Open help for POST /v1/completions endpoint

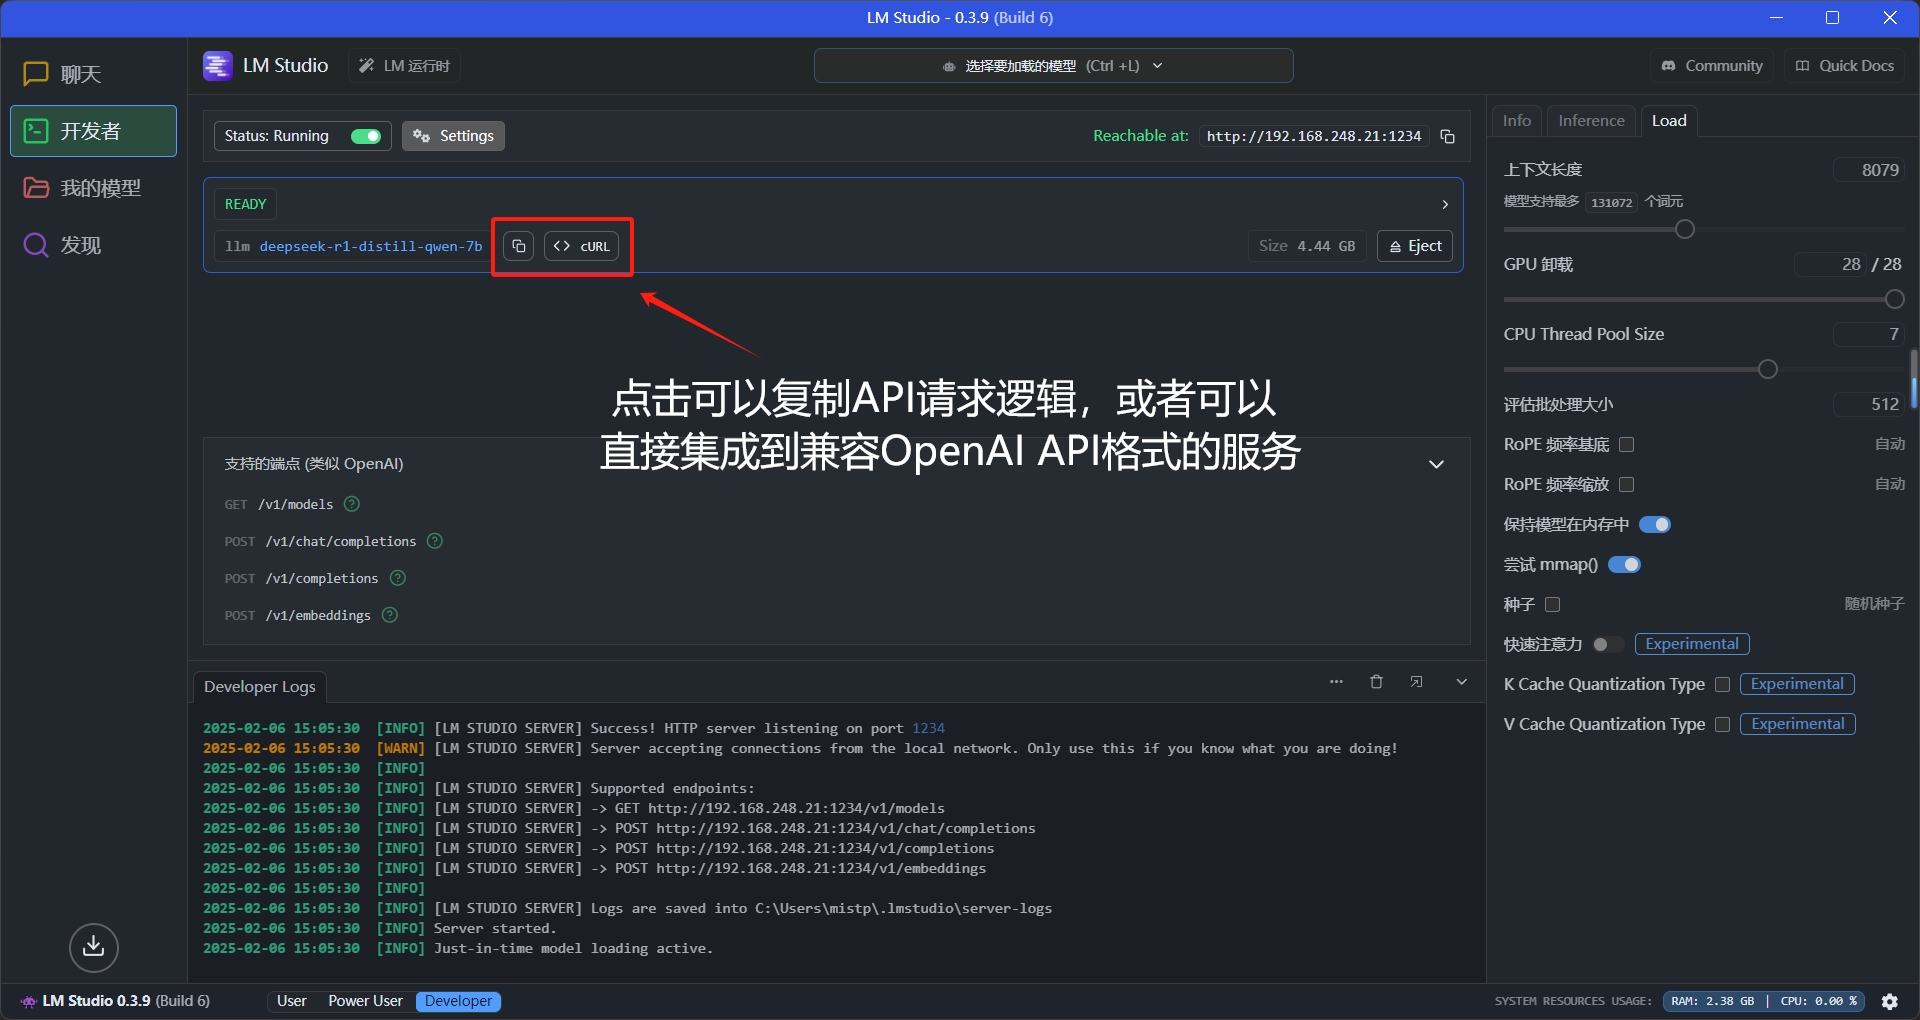(398, 578)
